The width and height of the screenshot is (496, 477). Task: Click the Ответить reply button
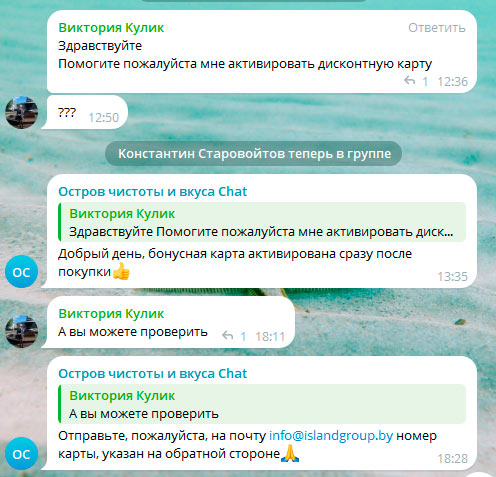[x=437, y=28]
